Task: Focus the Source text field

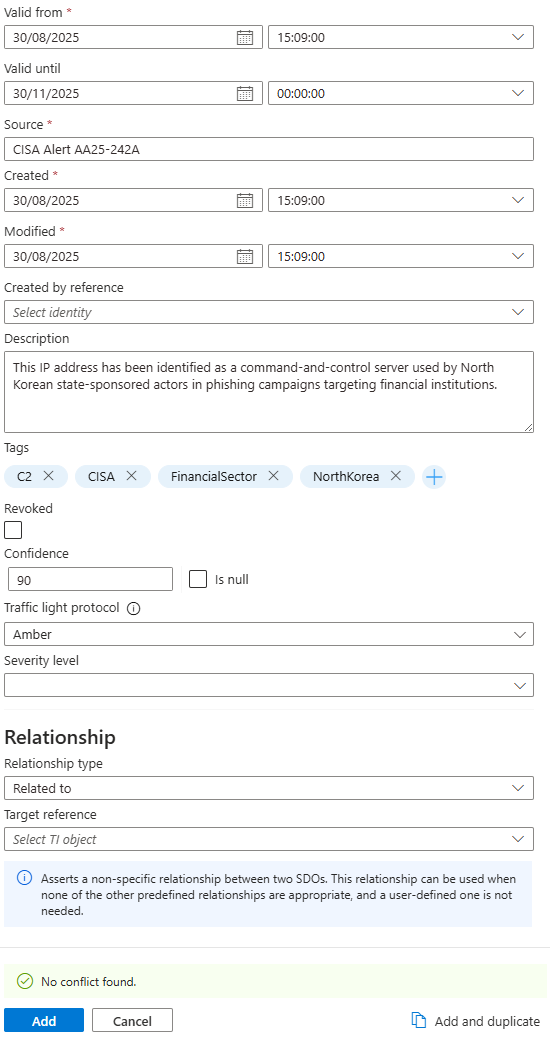Action: [x=269, y=149]
